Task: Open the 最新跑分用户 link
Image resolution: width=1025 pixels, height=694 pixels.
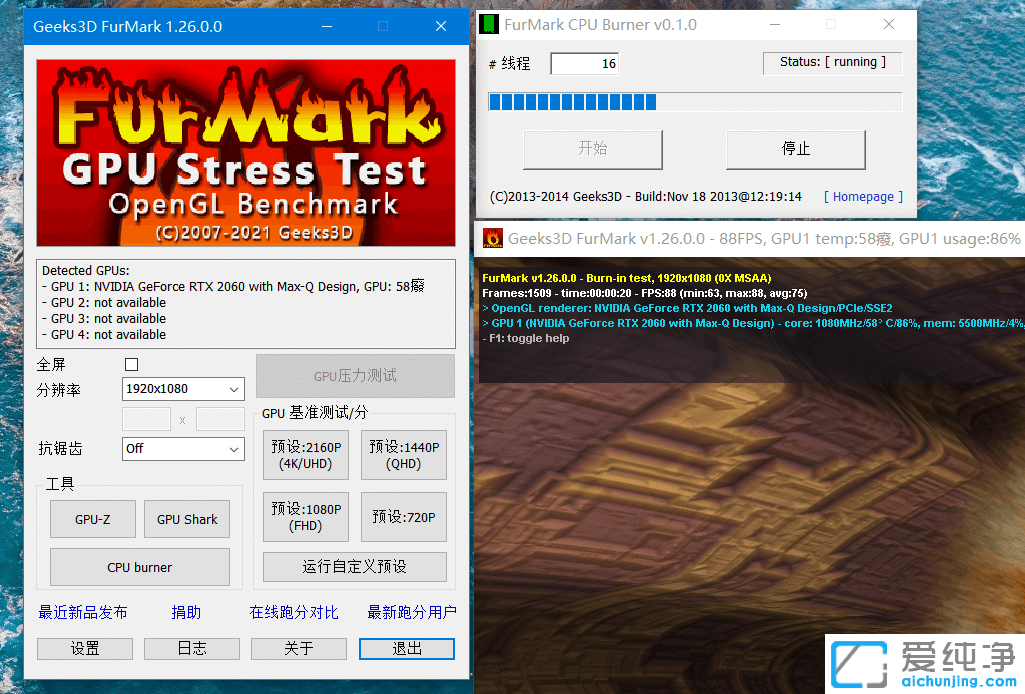Action: [x=412, y=612]
